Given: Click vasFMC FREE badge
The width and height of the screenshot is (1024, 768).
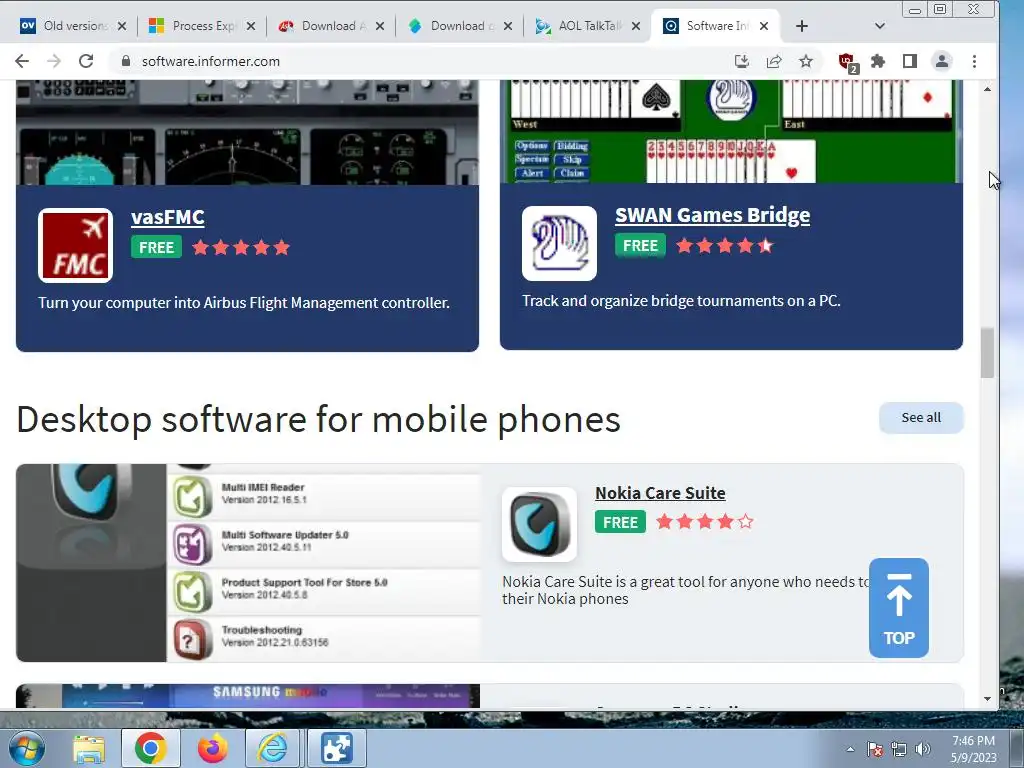Looking at the screenshot, I should (x=156, y=248).
